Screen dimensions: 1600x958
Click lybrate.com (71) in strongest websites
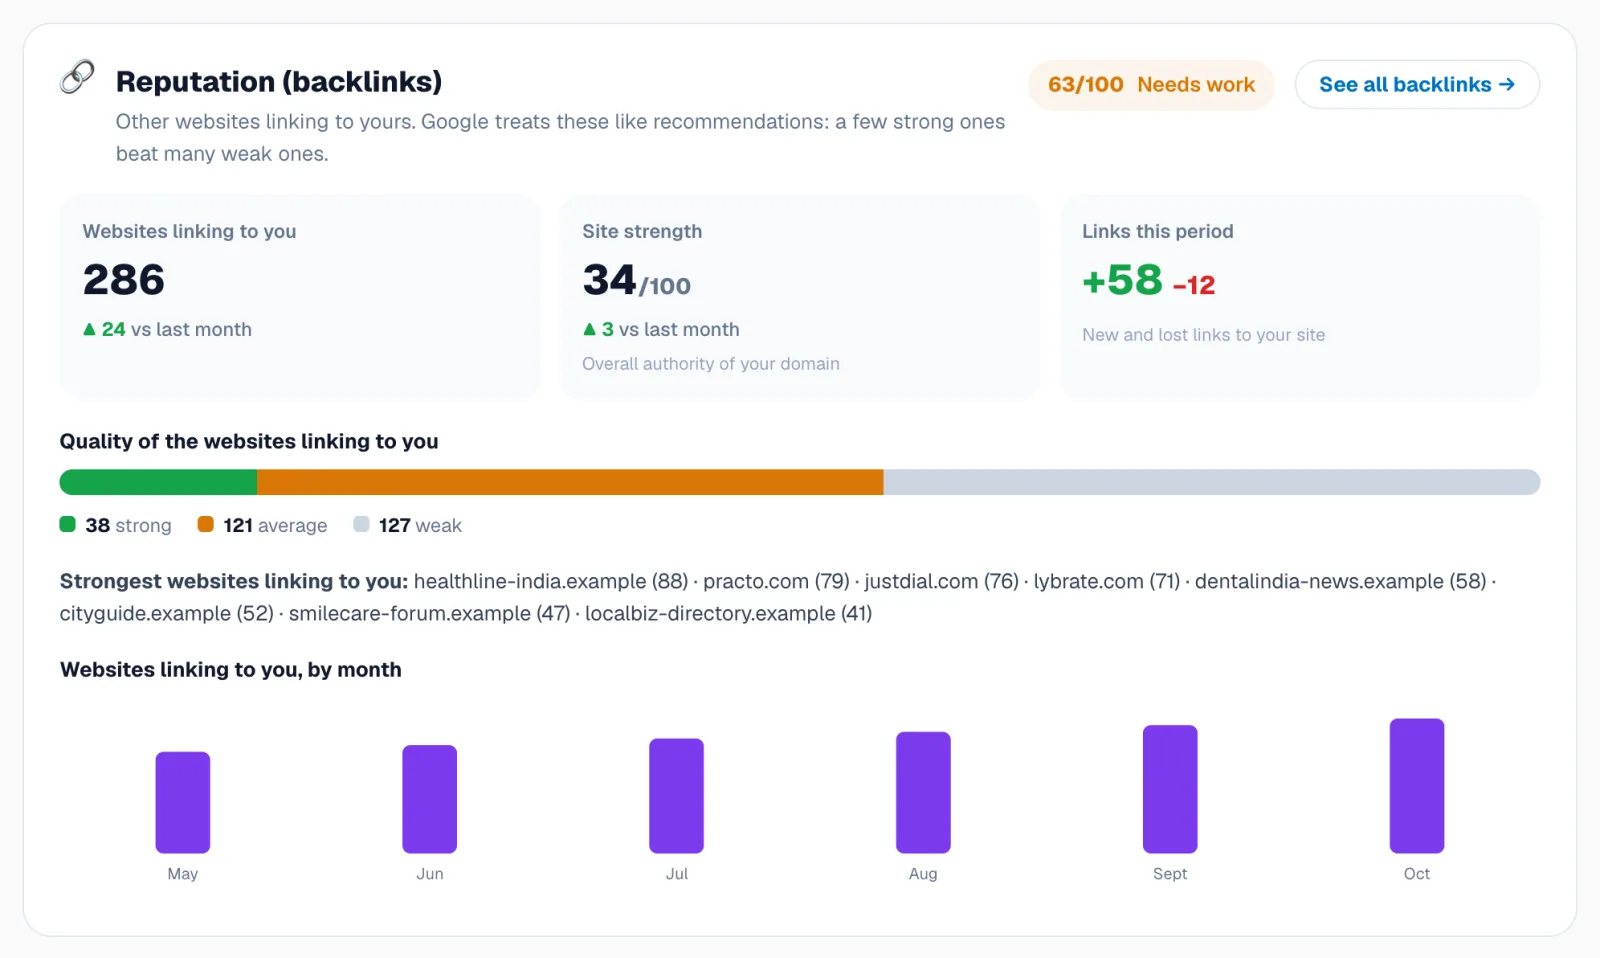(x=1107, y=581)
